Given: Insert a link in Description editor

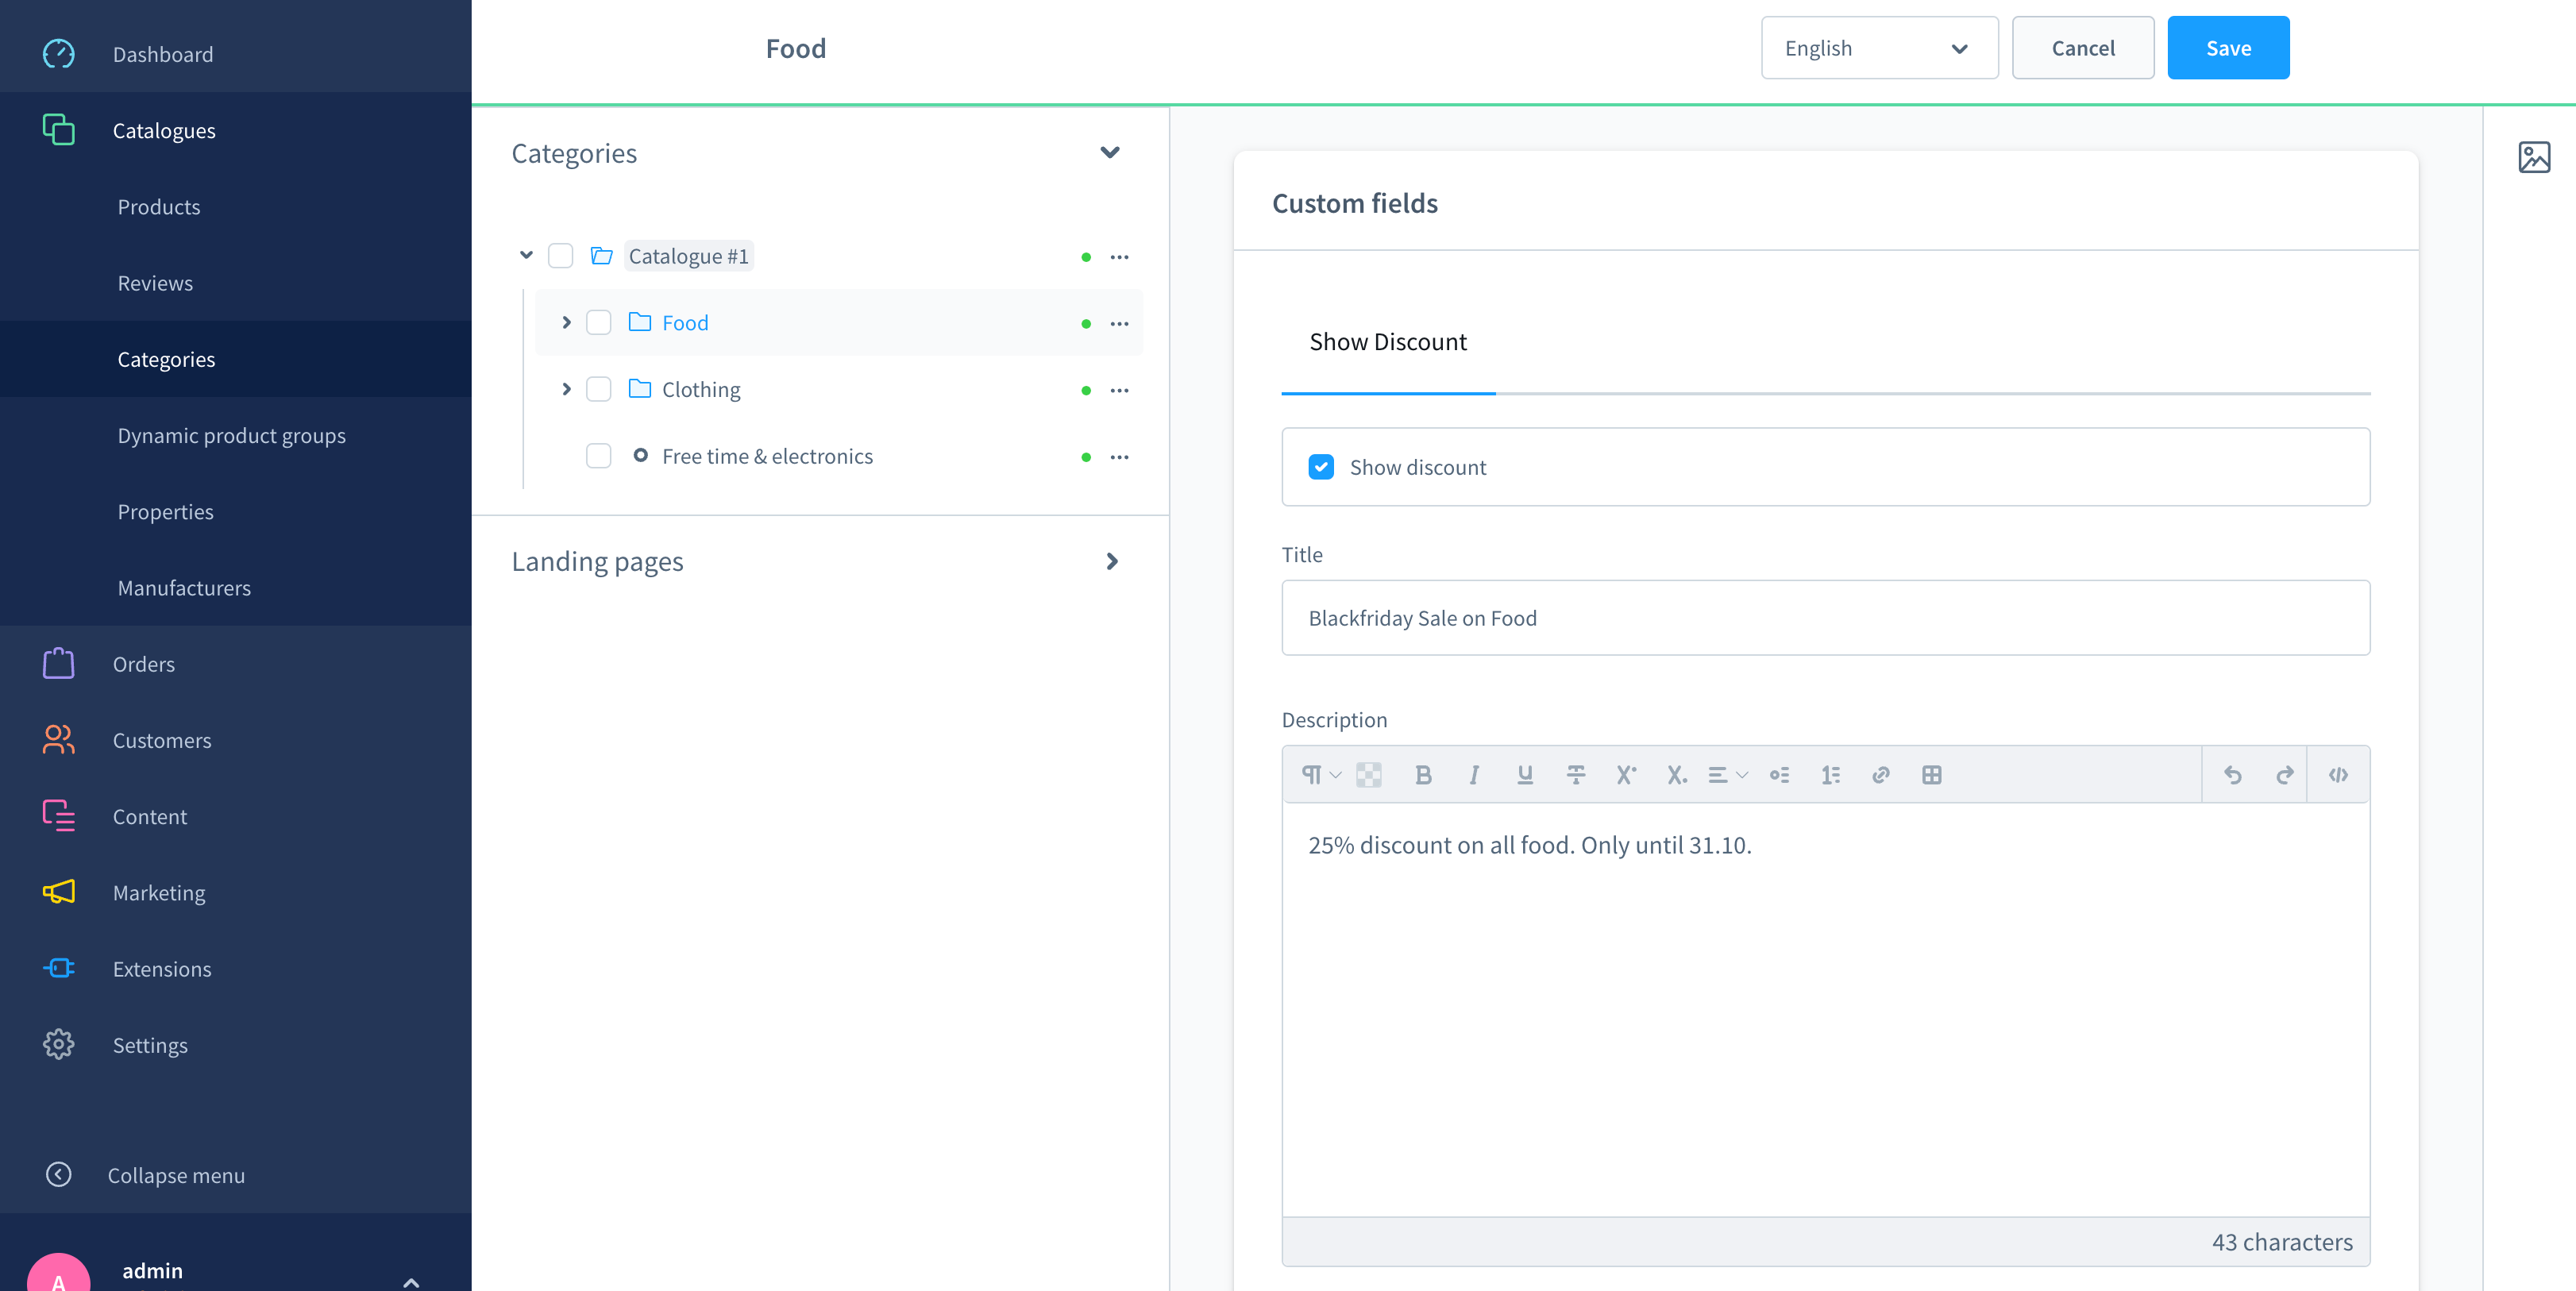Looking at the screenshot, I should [1881, 775].
